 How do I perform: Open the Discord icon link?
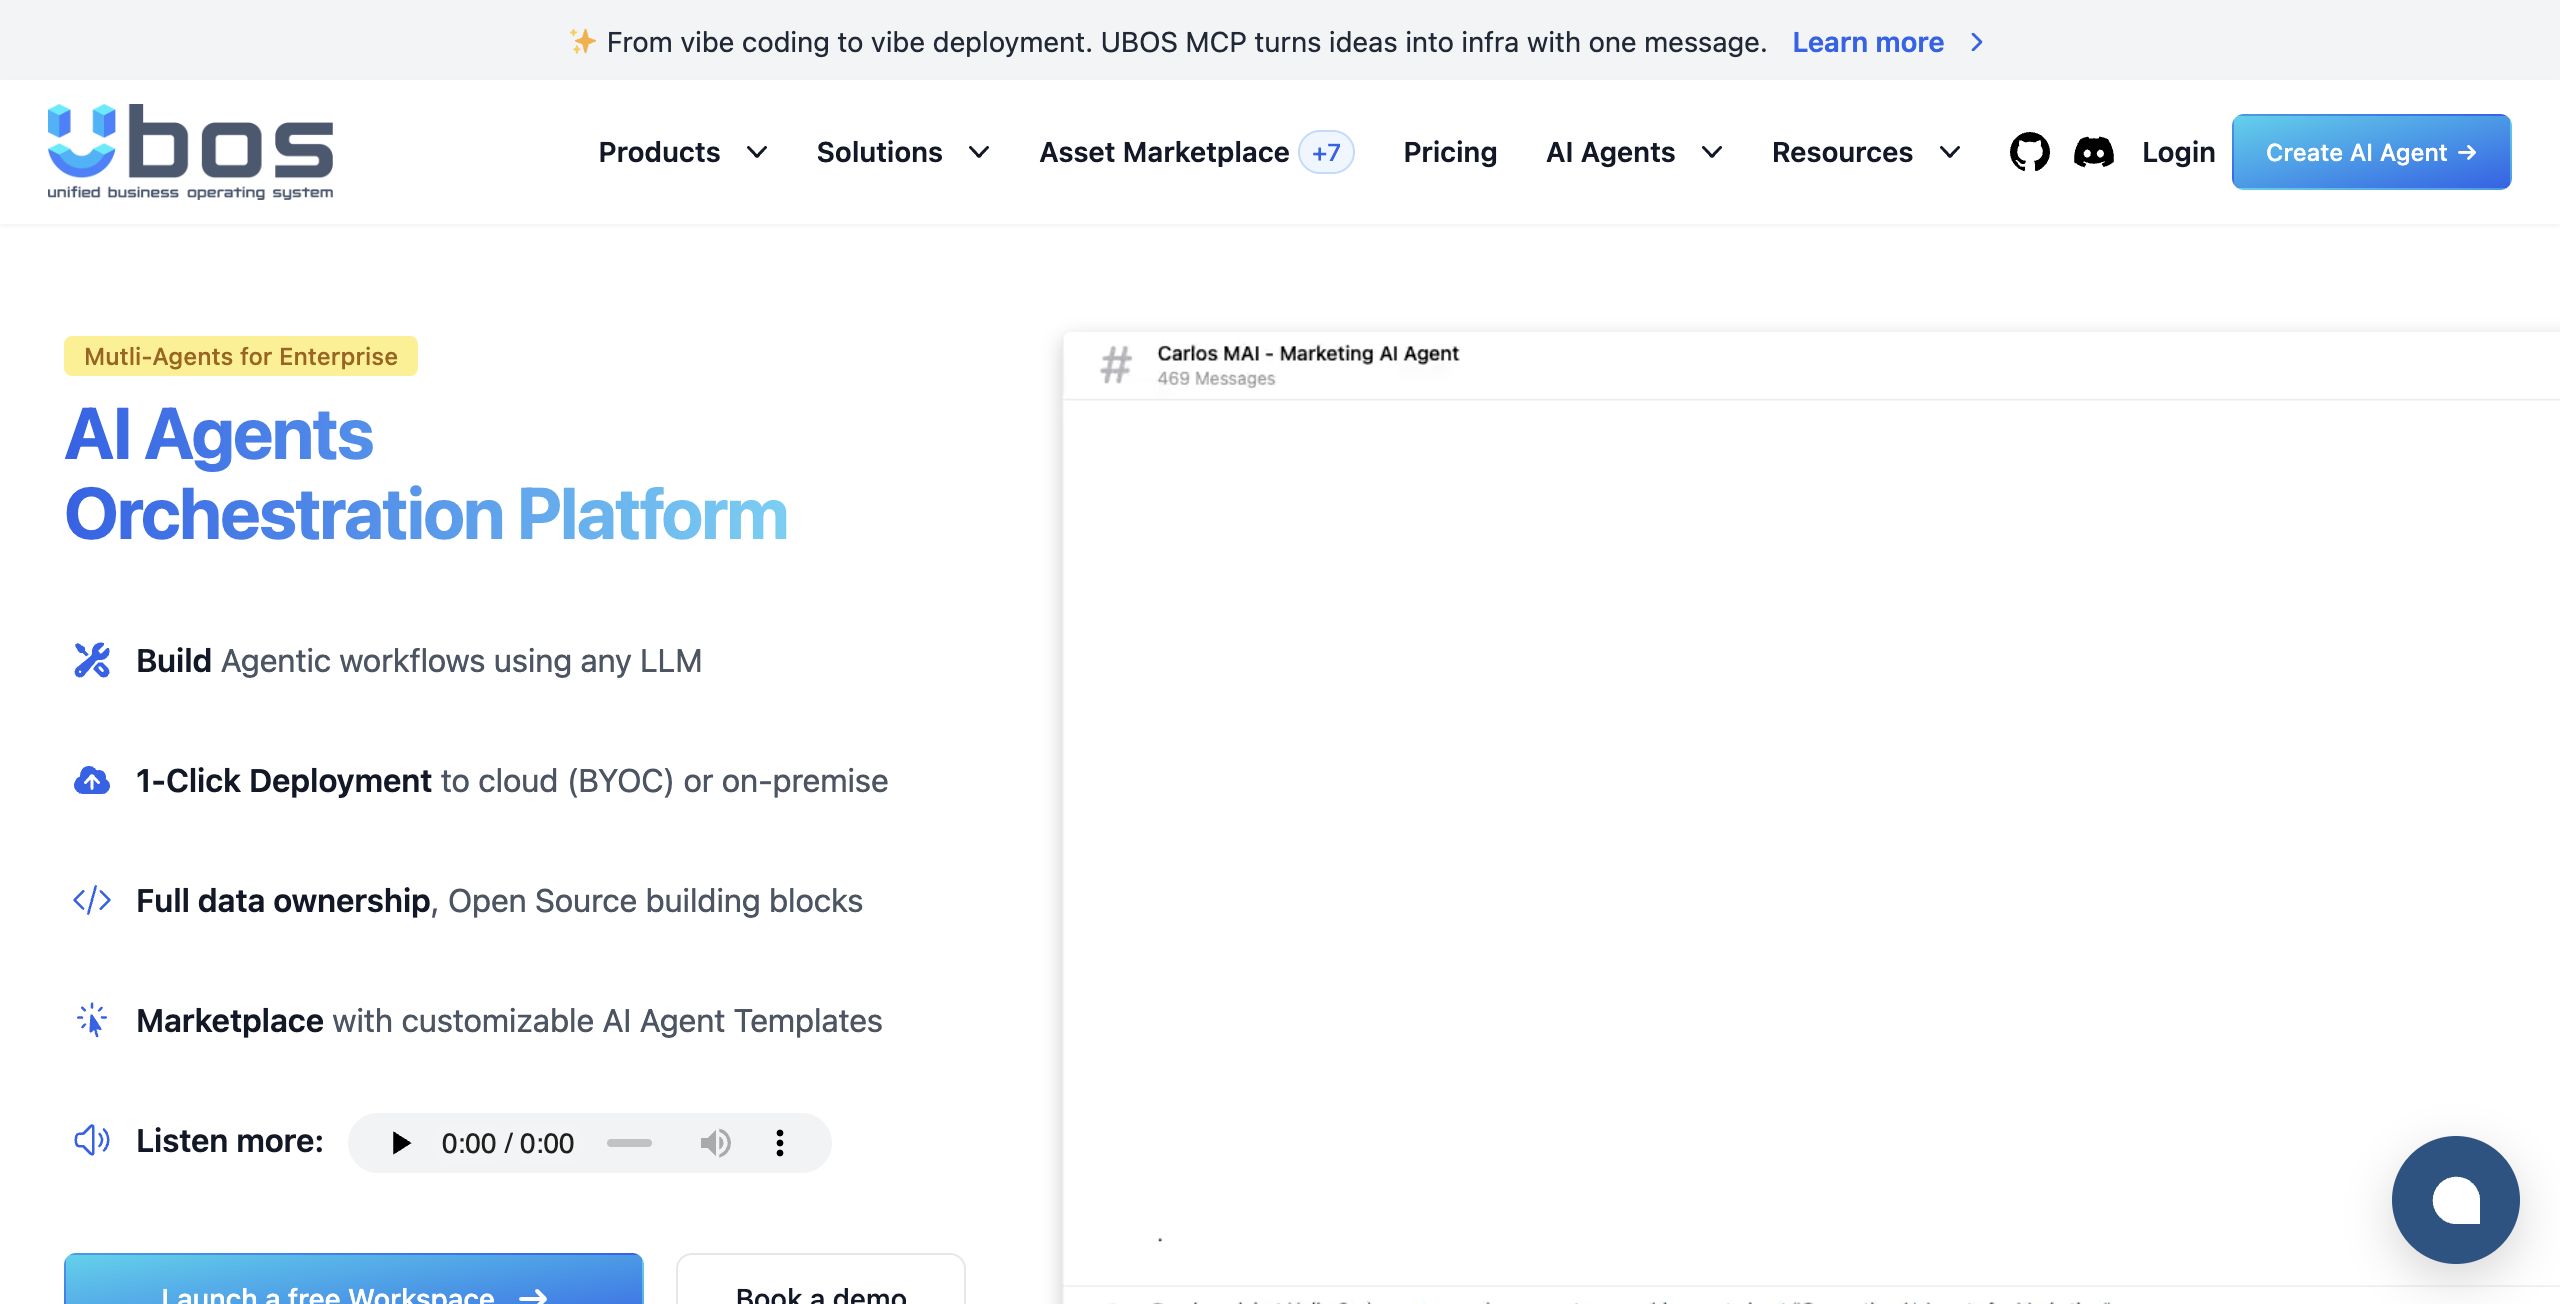pos(2093,152)
